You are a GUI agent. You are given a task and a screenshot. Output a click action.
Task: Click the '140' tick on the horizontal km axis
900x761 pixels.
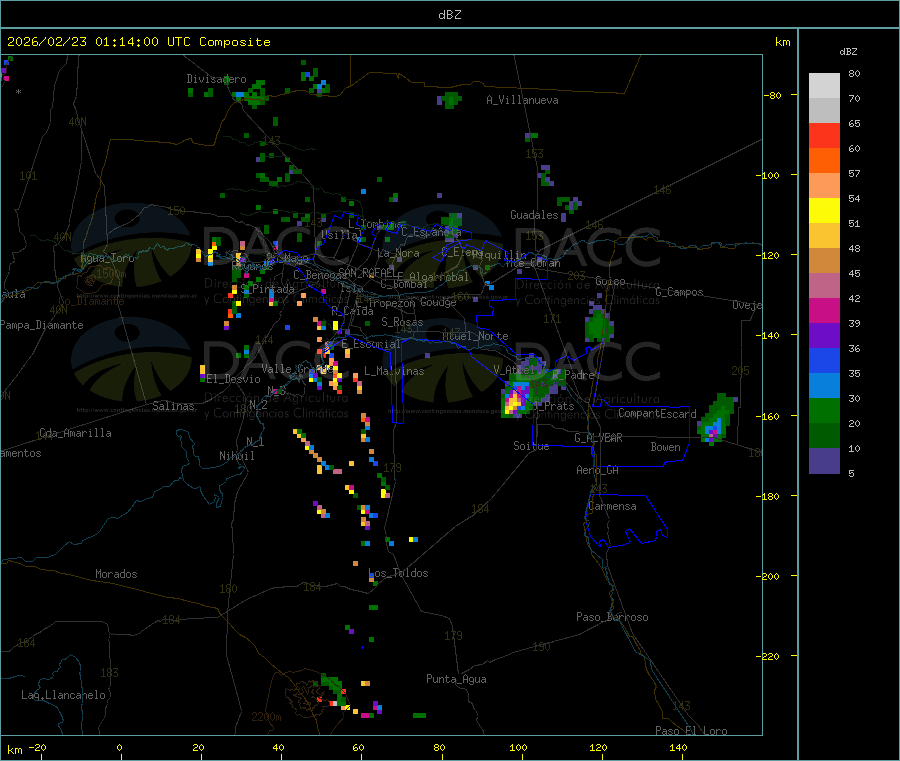678,747
